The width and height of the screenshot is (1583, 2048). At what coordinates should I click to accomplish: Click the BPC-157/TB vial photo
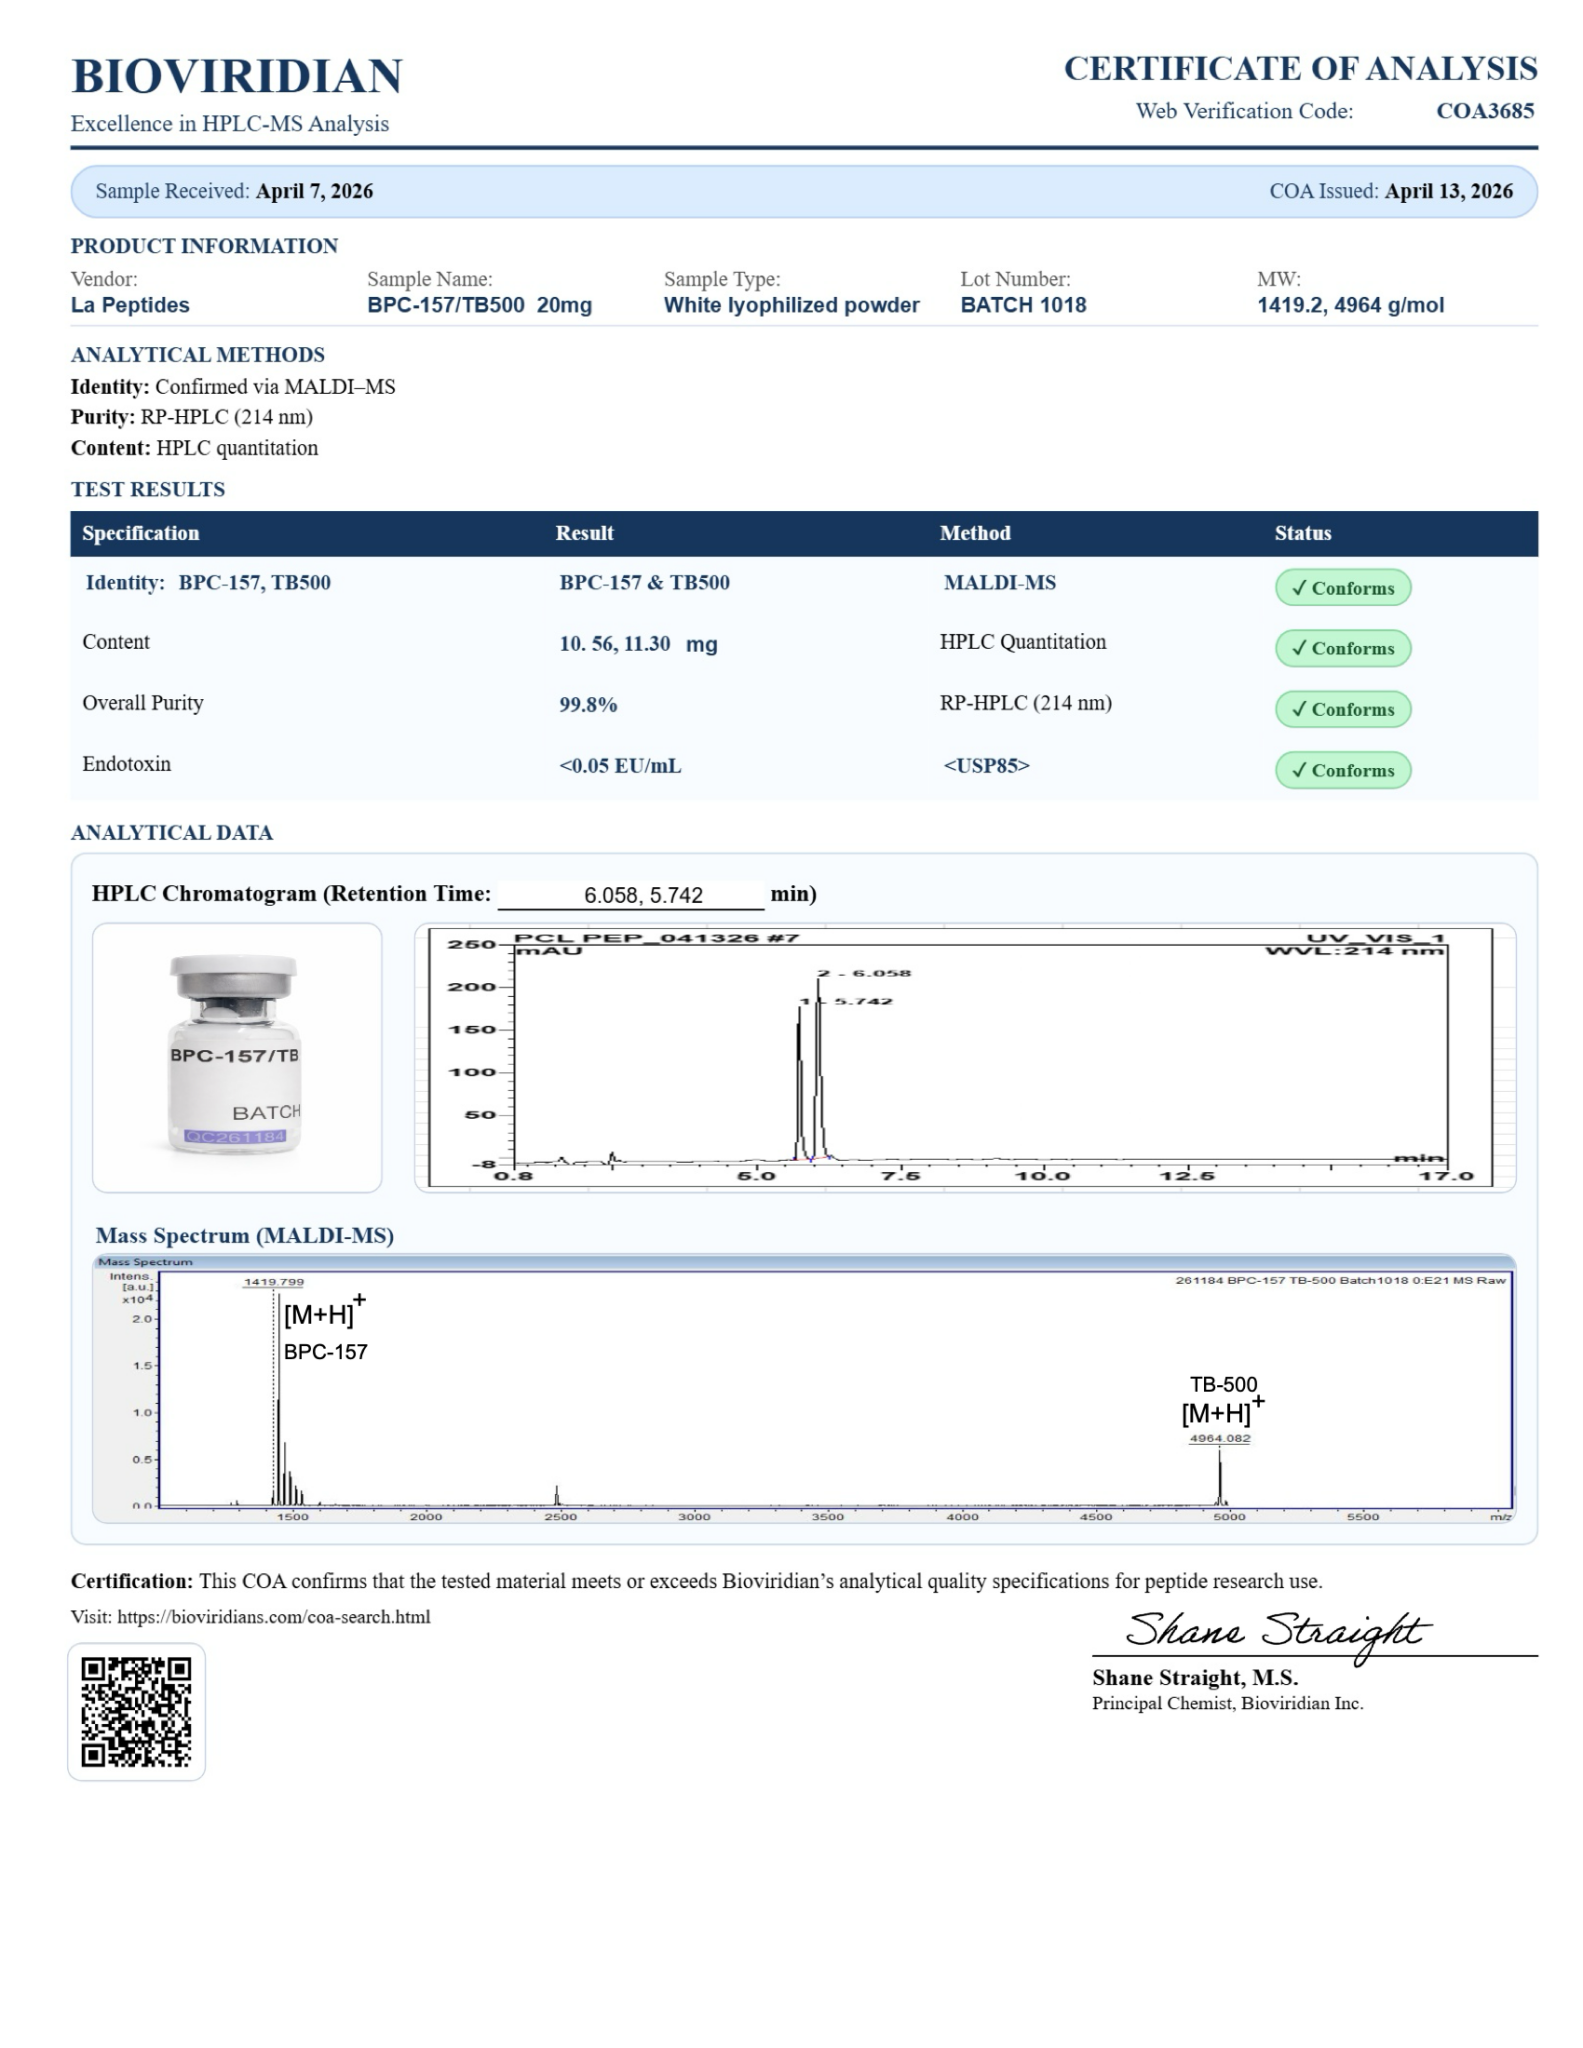[x=237, y=1057]
